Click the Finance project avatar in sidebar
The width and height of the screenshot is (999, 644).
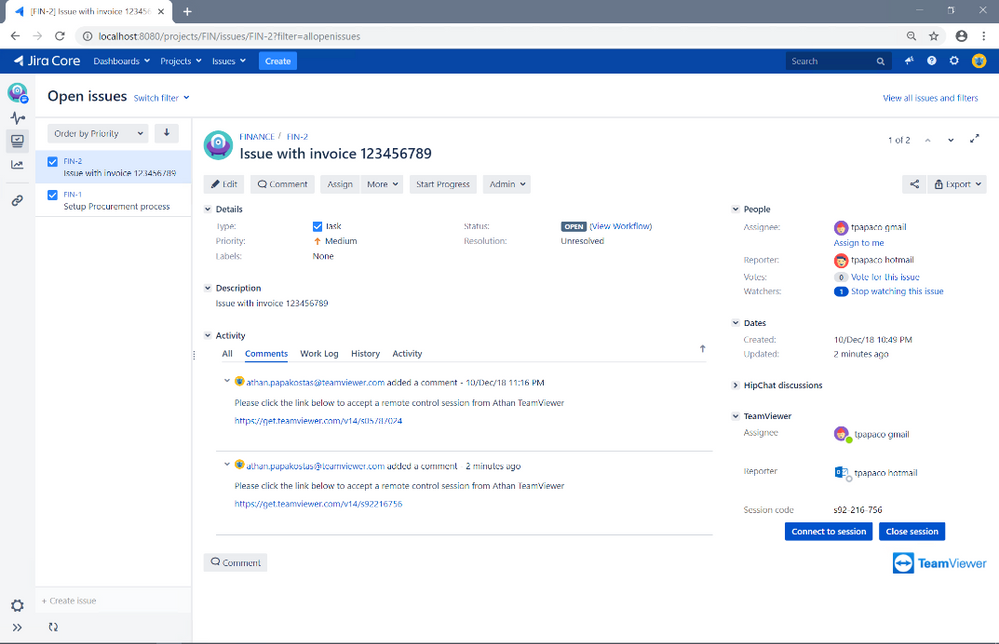17,92
